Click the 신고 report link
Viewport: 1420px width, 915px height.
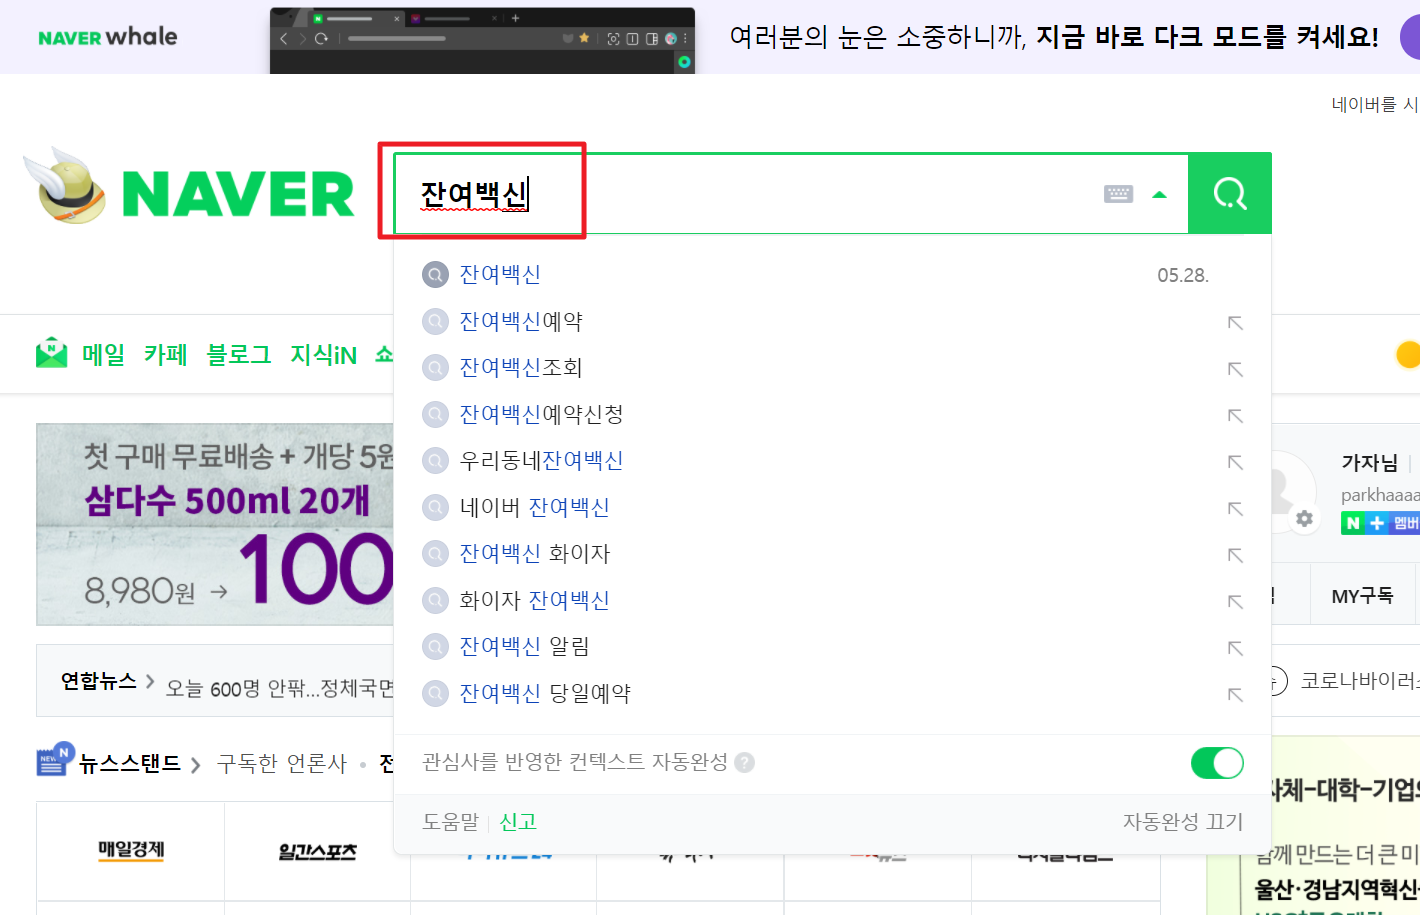518,822
